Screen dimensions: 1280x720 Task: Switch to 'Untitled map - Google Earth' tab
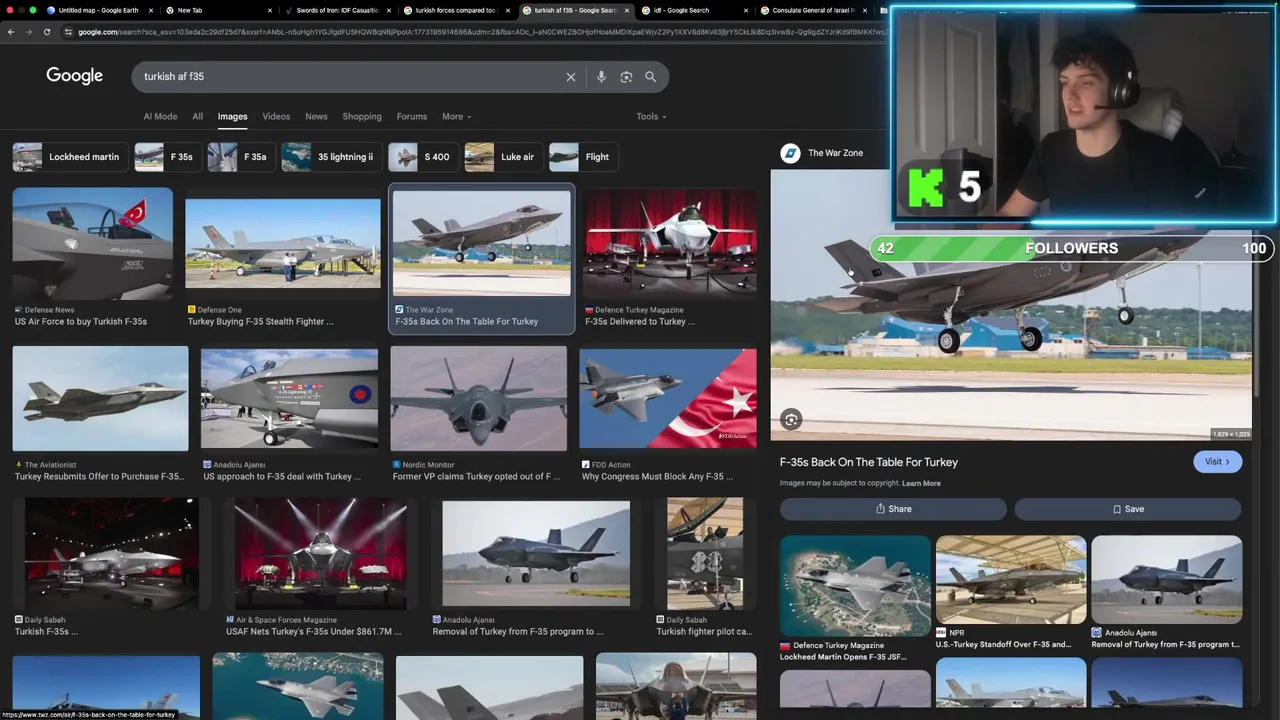point(98,10)
